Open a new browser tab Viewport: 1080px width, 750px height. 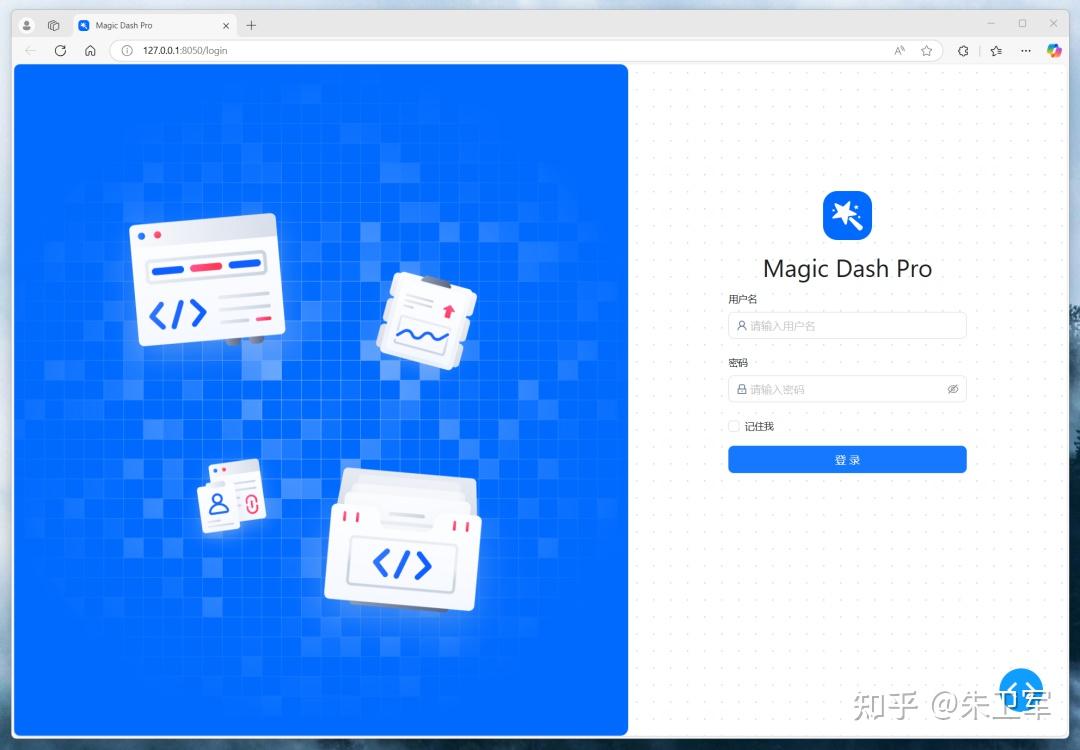(x=250, y=24)
